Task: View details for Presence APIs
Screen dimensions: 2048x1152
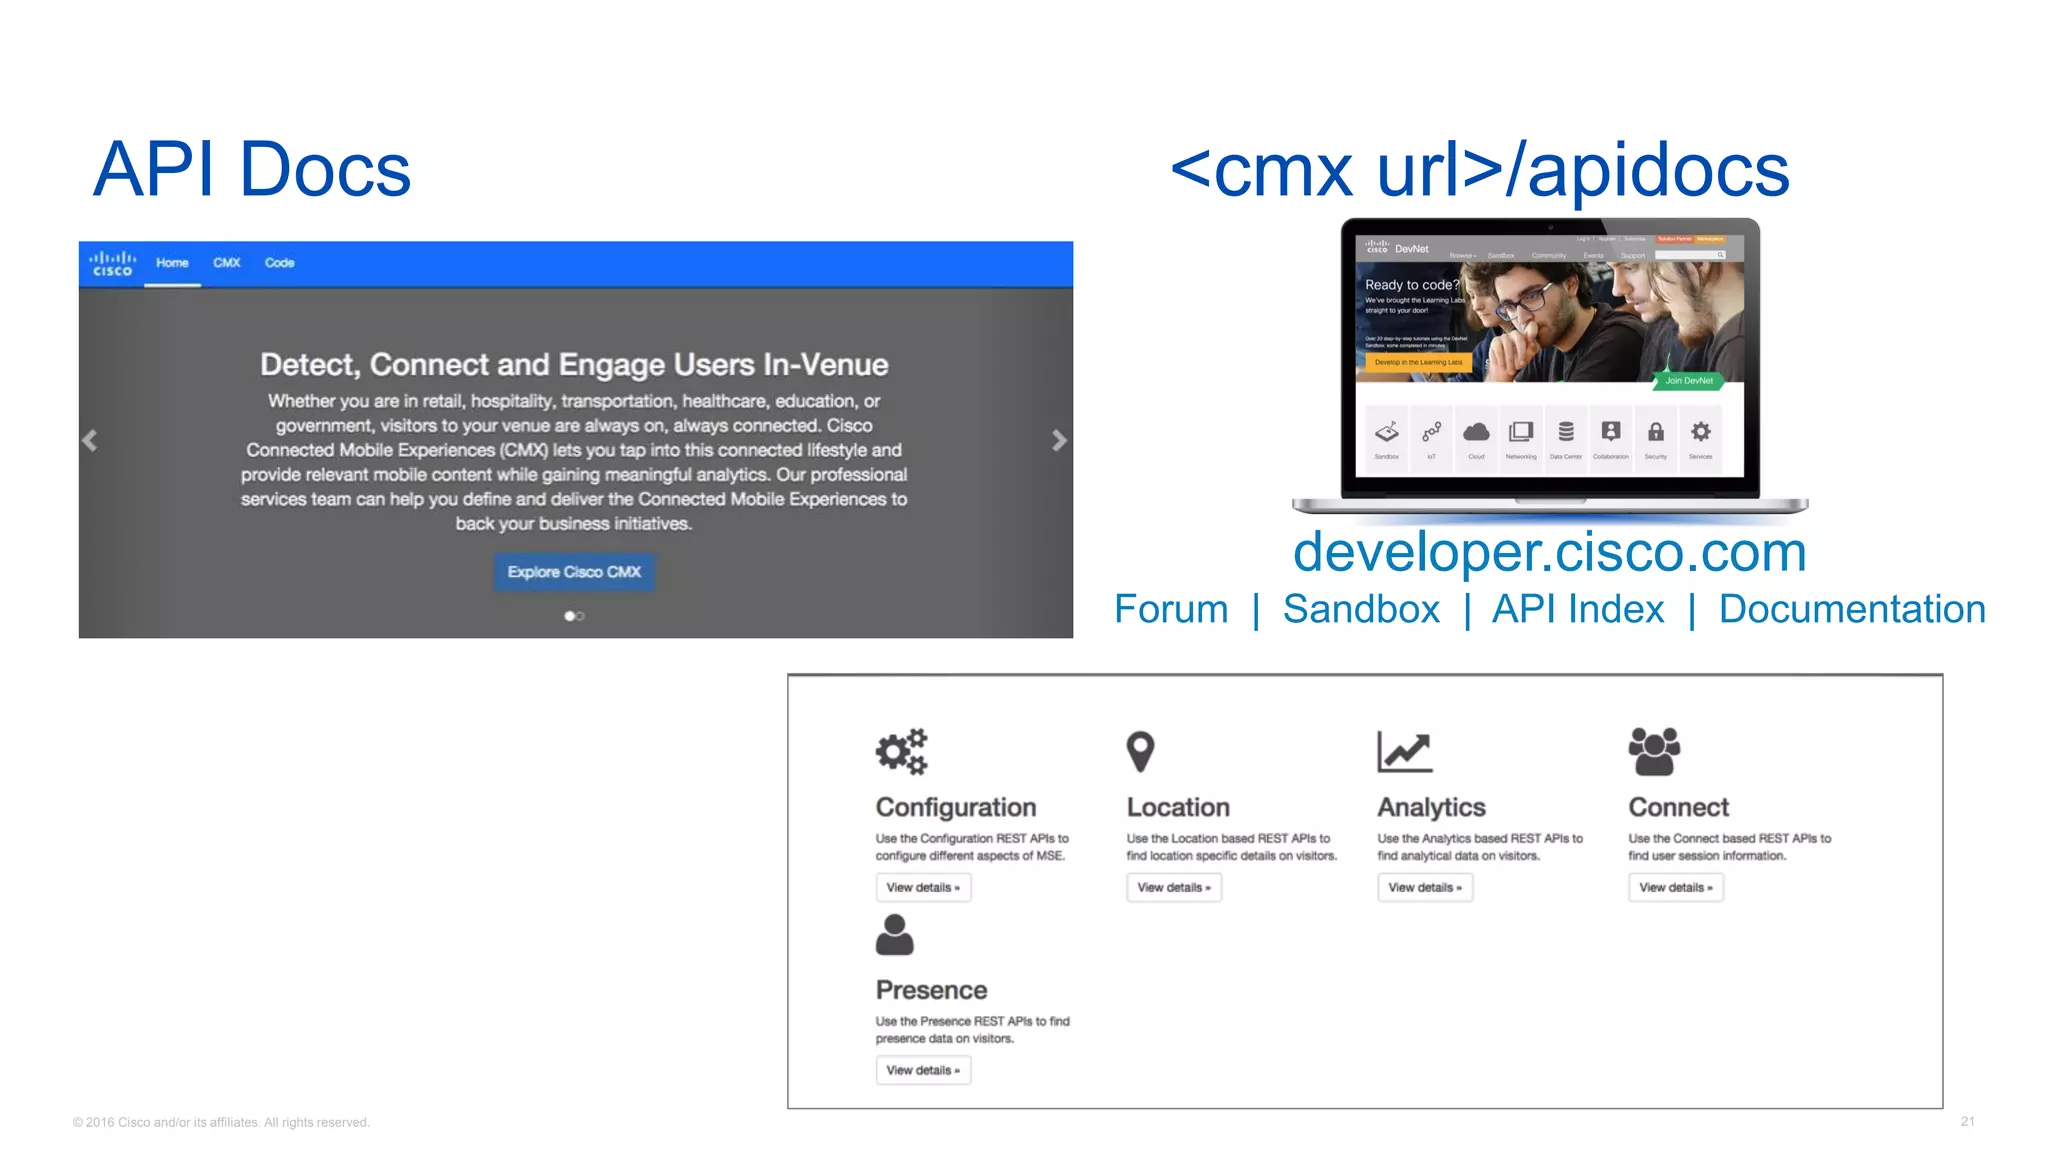Action: click(x=923, y=1070)
